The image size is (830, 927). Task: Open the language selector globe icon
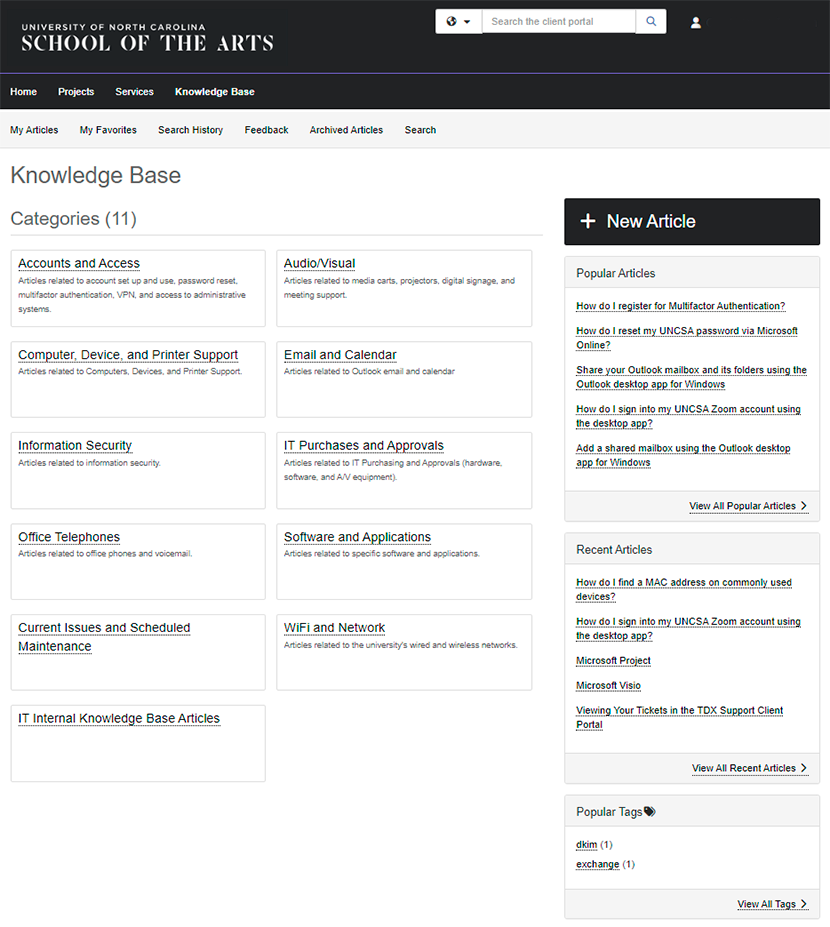tap(451, 20)
